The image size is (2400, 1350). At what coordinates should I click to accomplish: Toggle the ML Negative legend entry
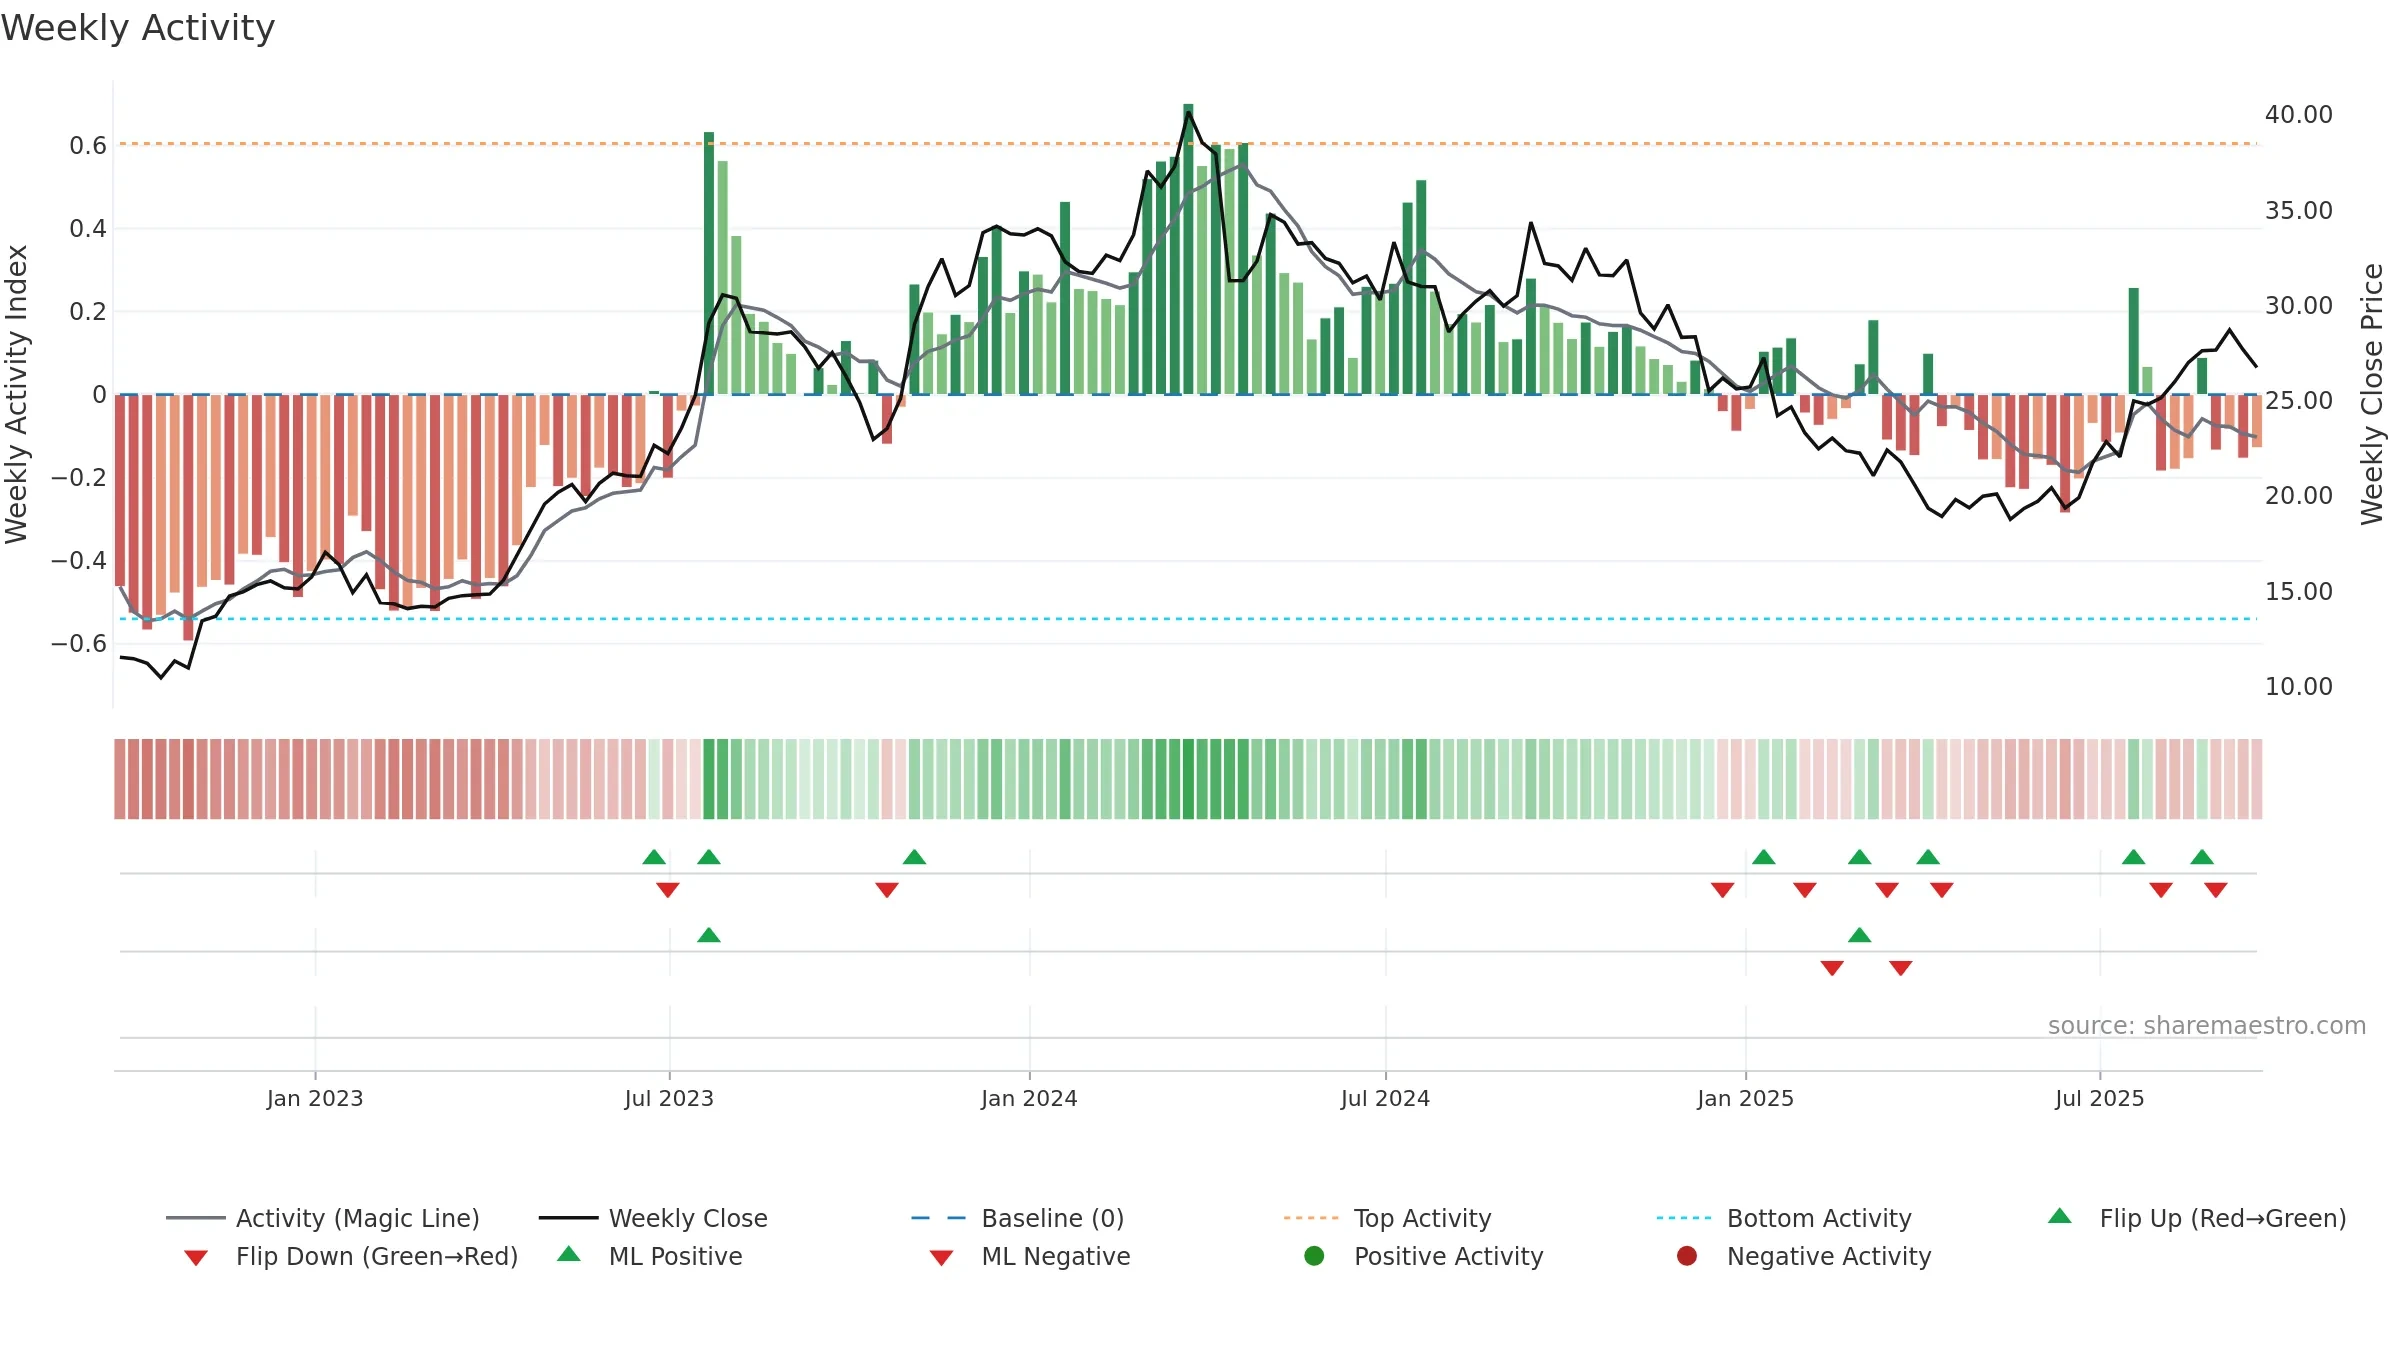[1029, 1256]
